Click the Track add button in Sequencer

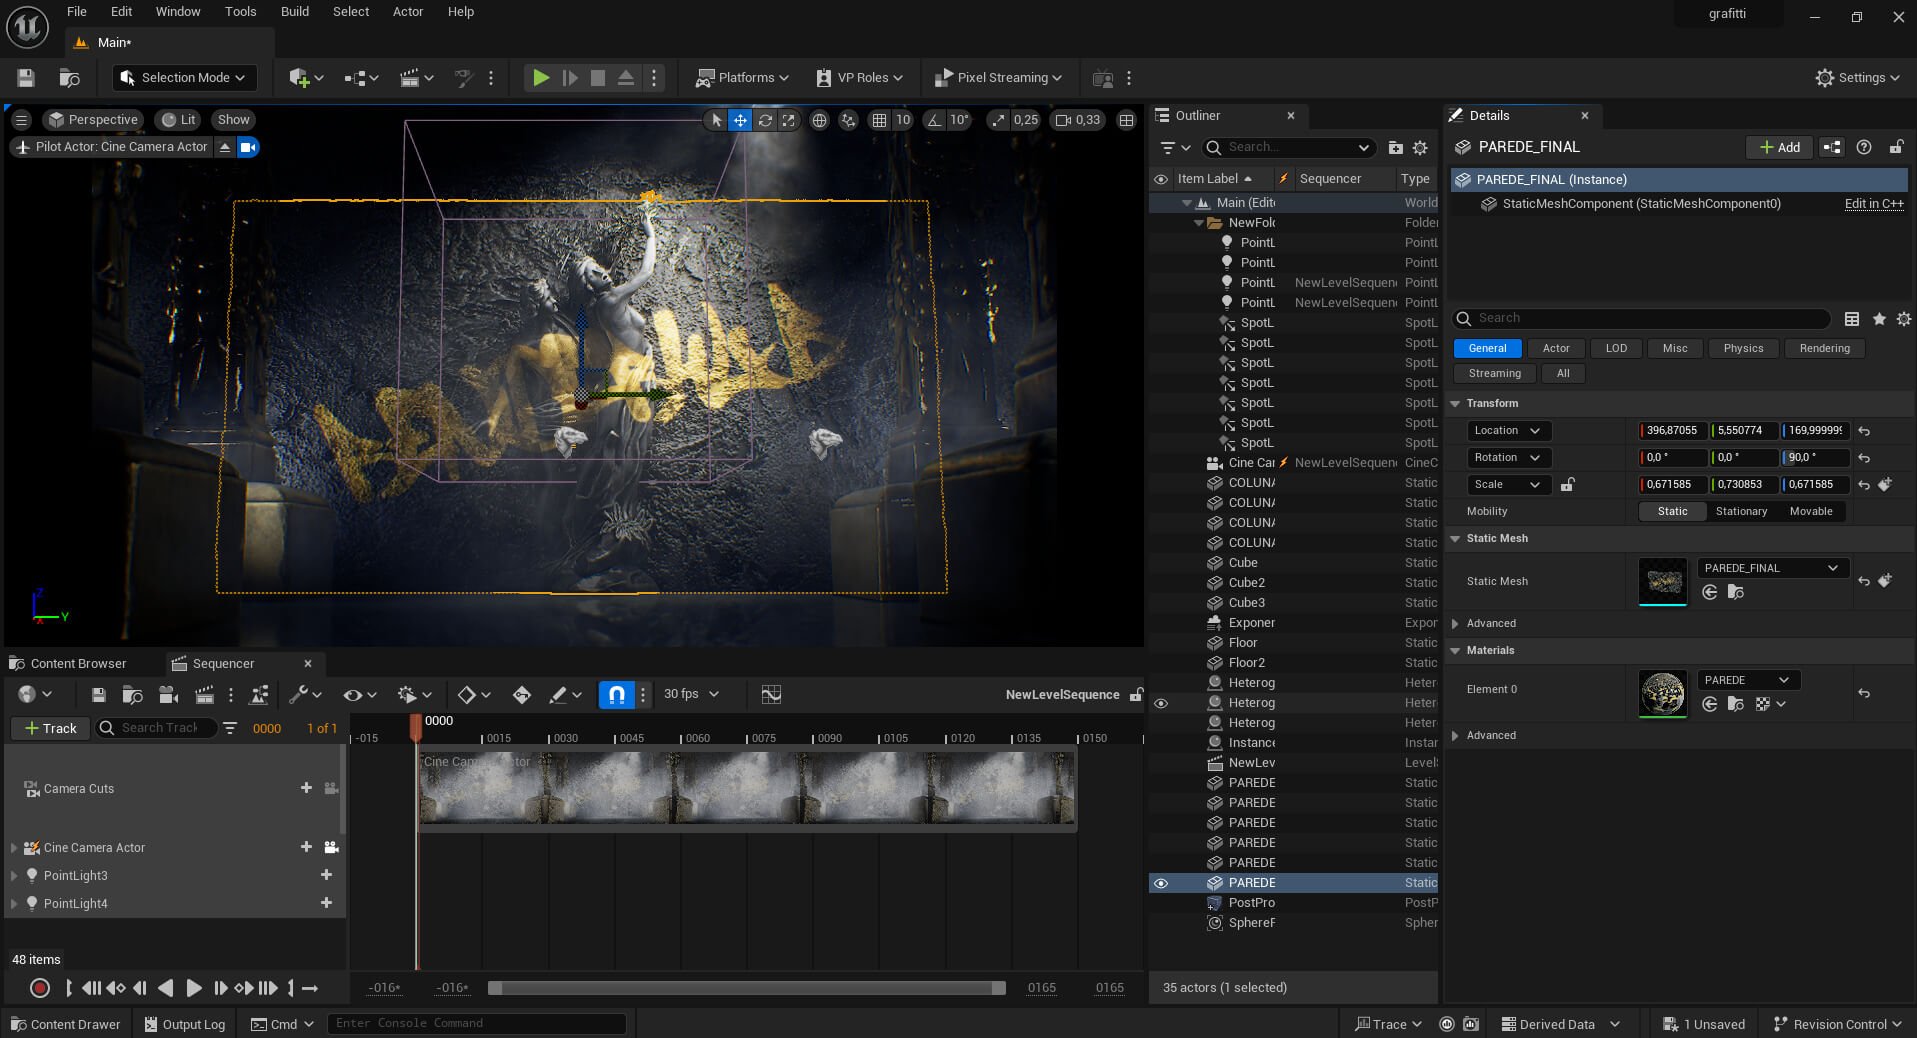click(51, 729)
